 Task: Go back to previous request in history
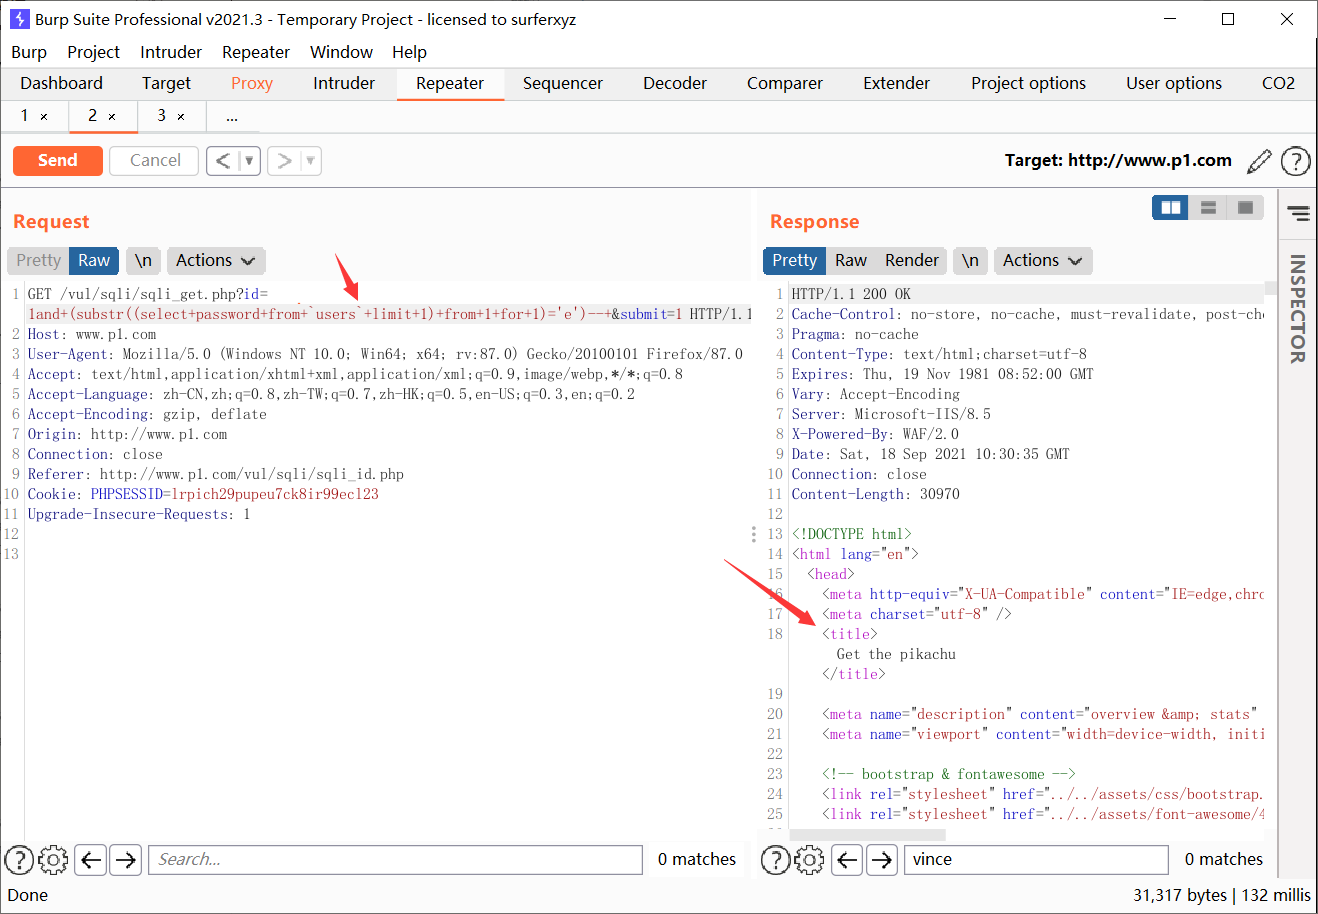223,161
